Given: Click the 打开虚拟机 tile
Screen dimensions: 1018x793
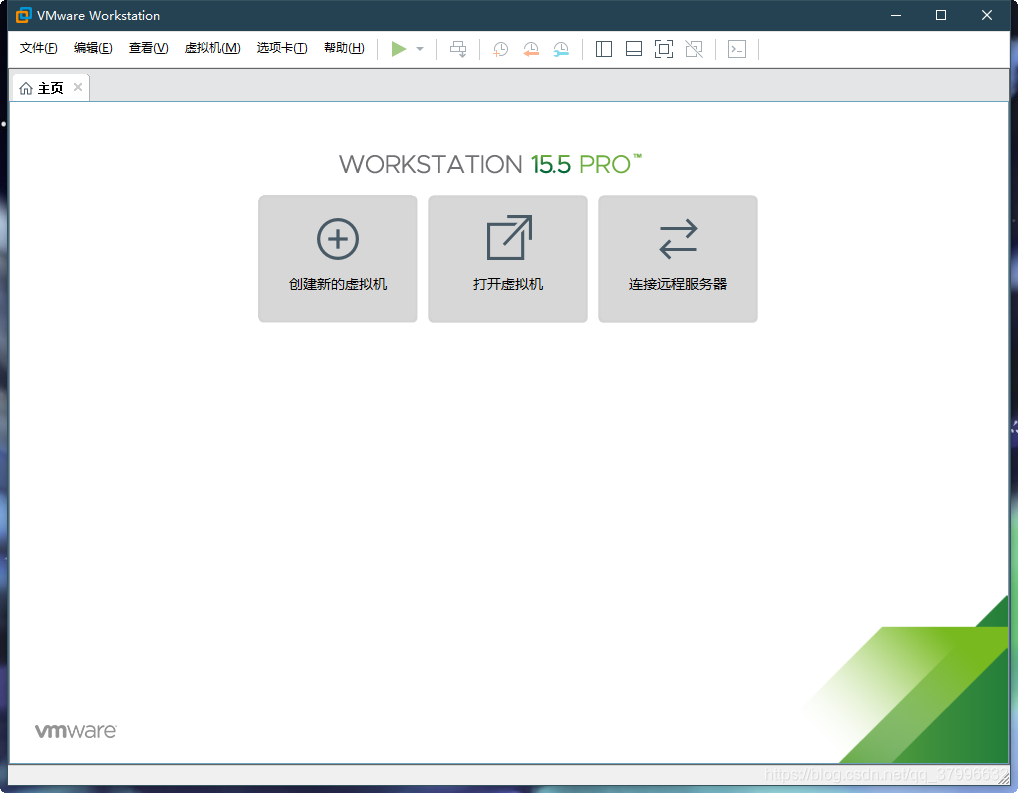Looking at the screenshot, I should point(508,258).
